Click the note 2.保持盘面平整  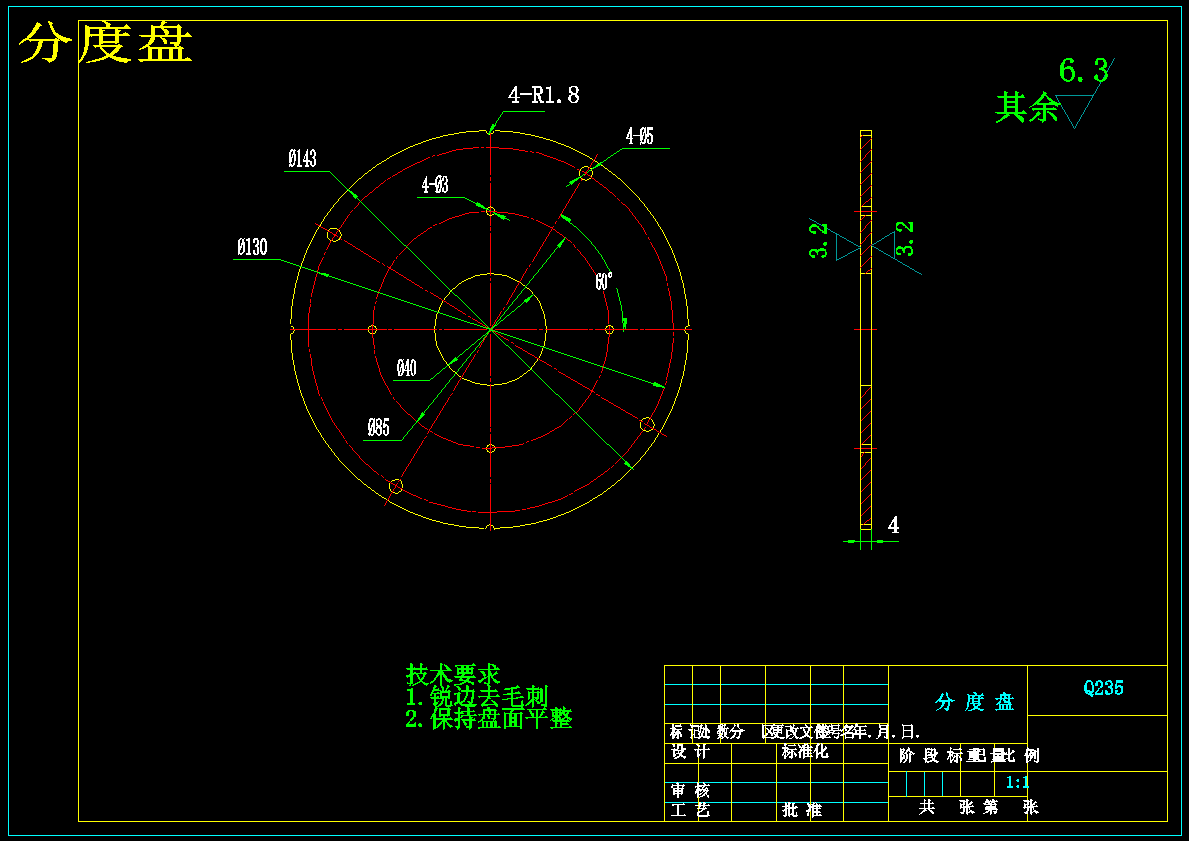tap(488, 718)
